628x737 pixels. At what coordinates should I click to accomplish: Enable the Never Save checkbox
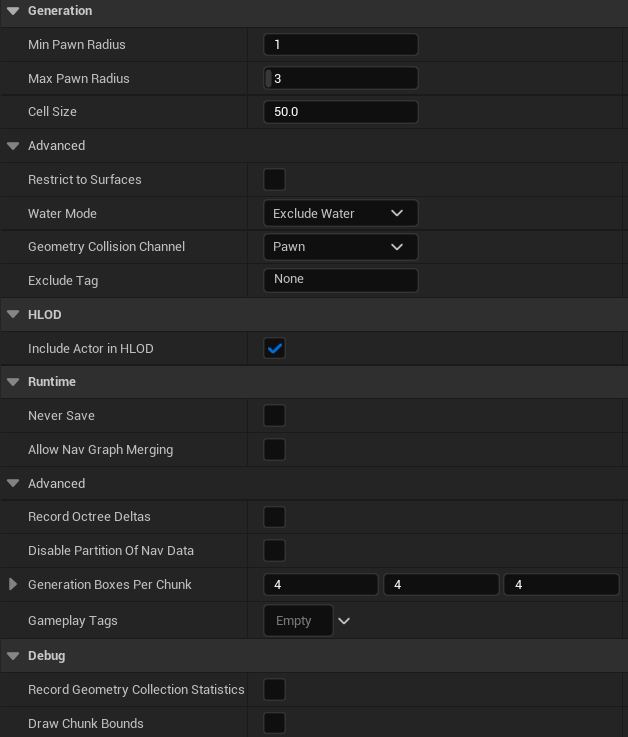coord(274,416)
